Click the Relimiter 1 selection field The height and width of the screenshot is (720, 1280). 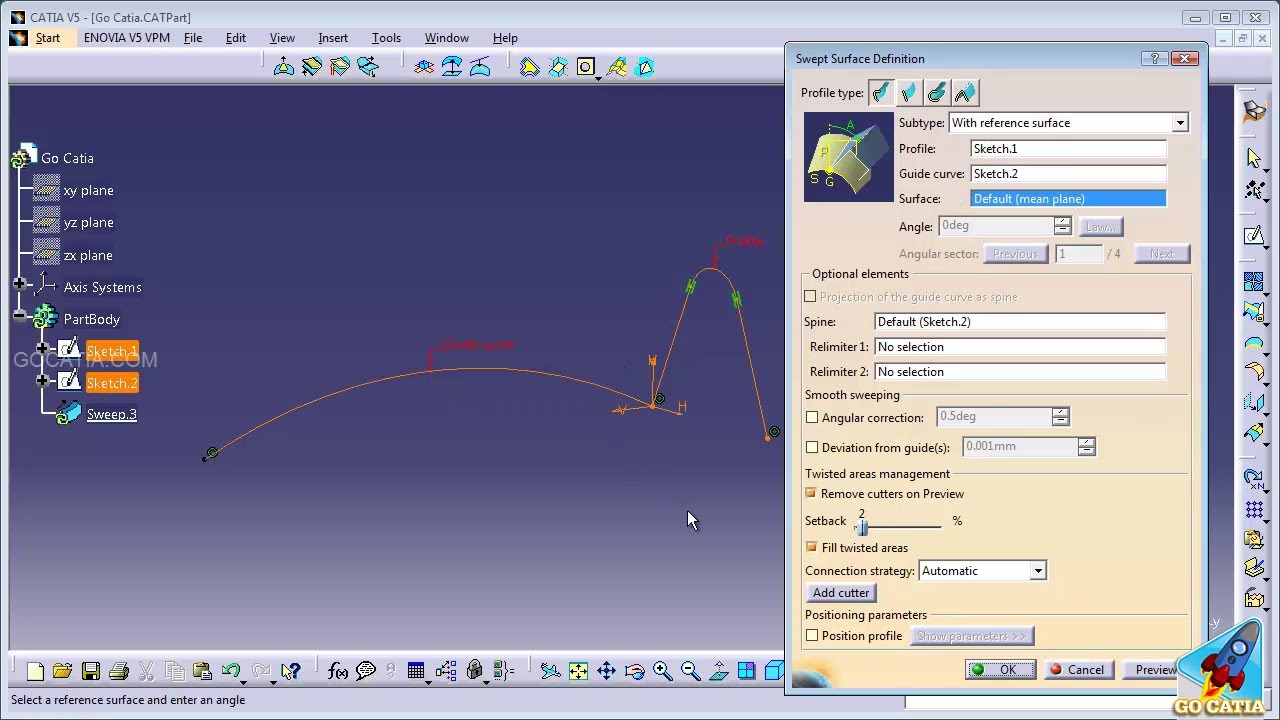(x=1020, y=347)
